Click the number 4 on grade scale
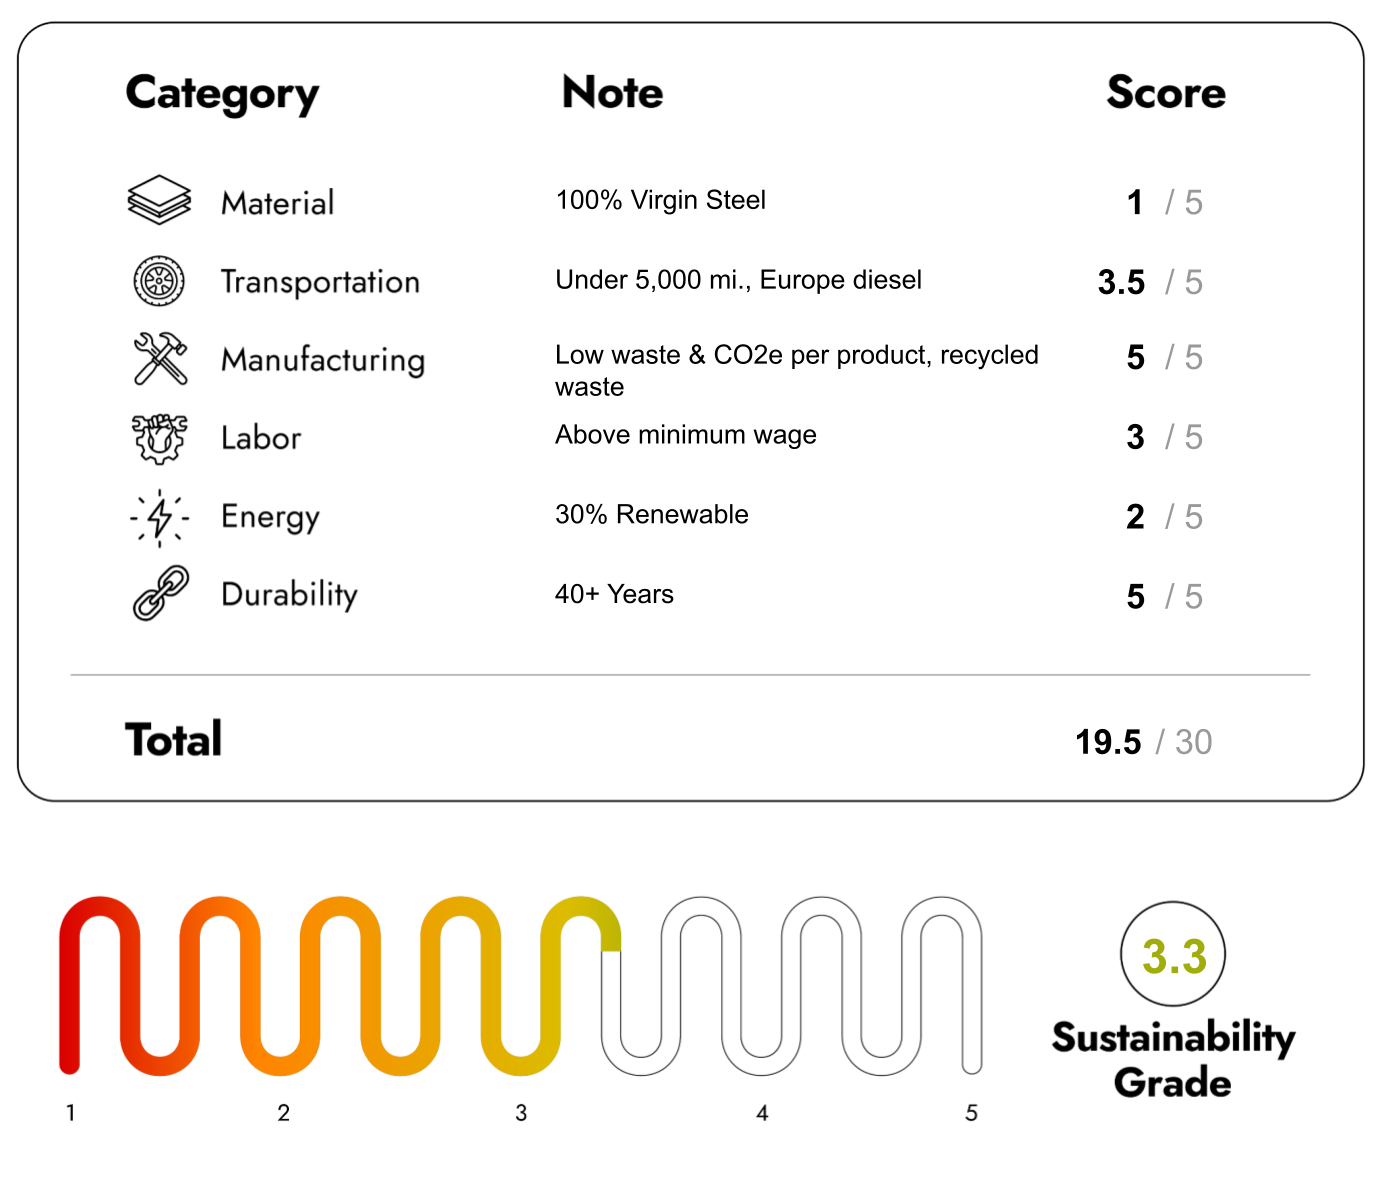 point(762,1113)
